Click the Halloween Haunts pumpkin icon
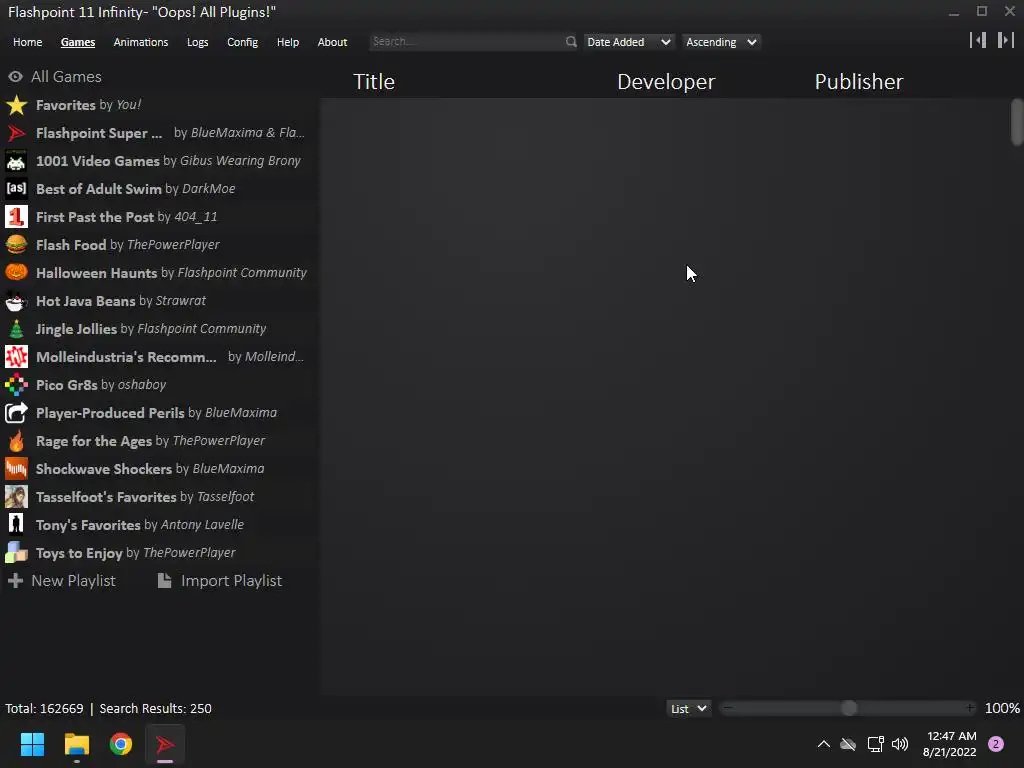This screenshot has width=1024, height=768. click(16, 273)
